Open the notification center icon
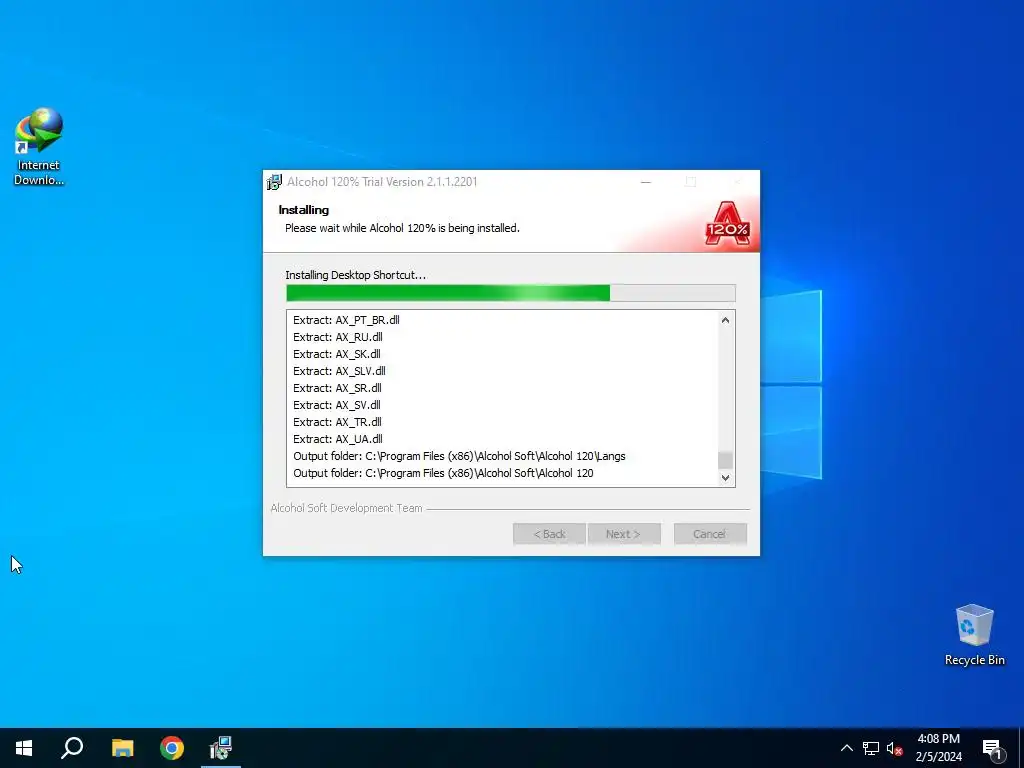This screenshot has width=1024, height=768. pyautogui.click(x=992, y=749)
